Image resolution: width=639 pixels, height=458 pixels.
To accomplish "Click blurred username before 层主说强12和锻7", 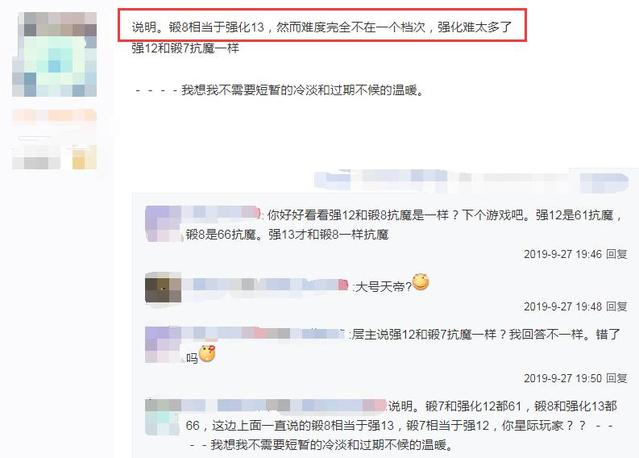I will click(x=263, y=334).
